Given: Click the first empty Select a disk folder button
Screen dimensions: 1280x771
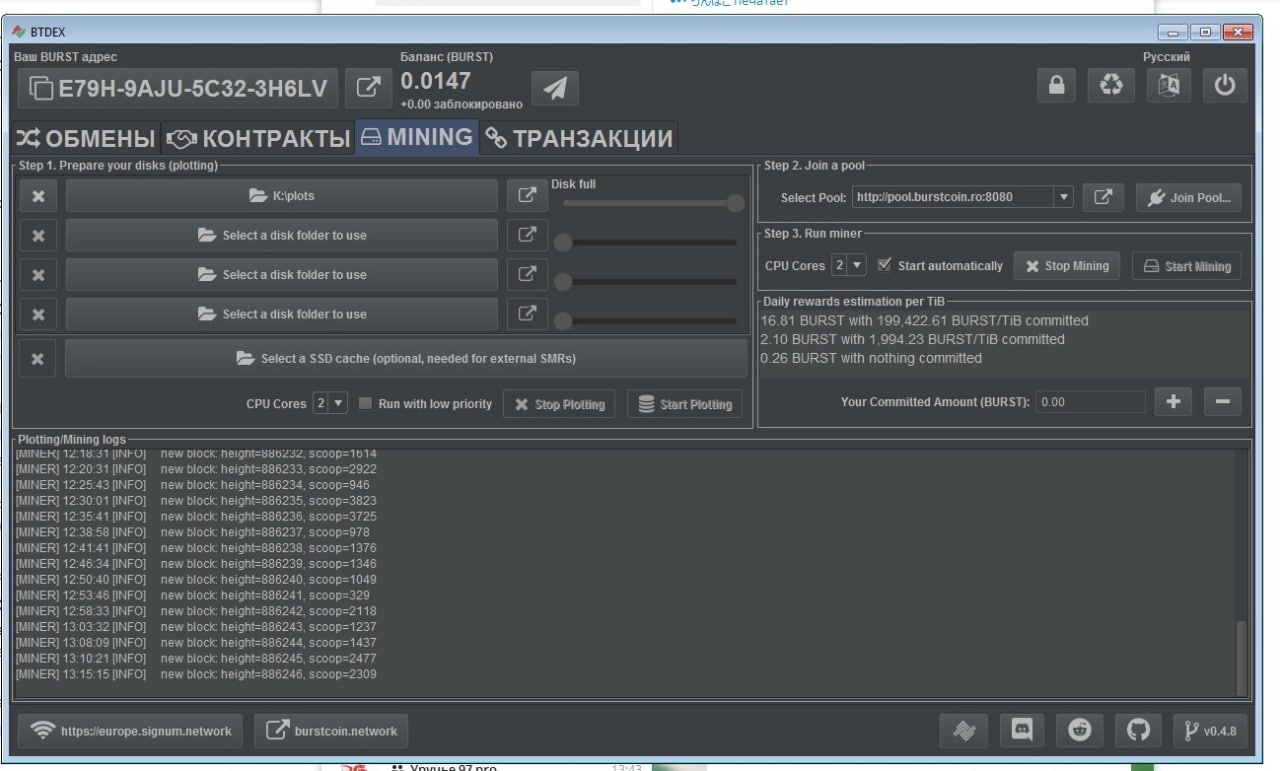Looking at the screenshot, I should pyautogui.click(x=281, y=235).
